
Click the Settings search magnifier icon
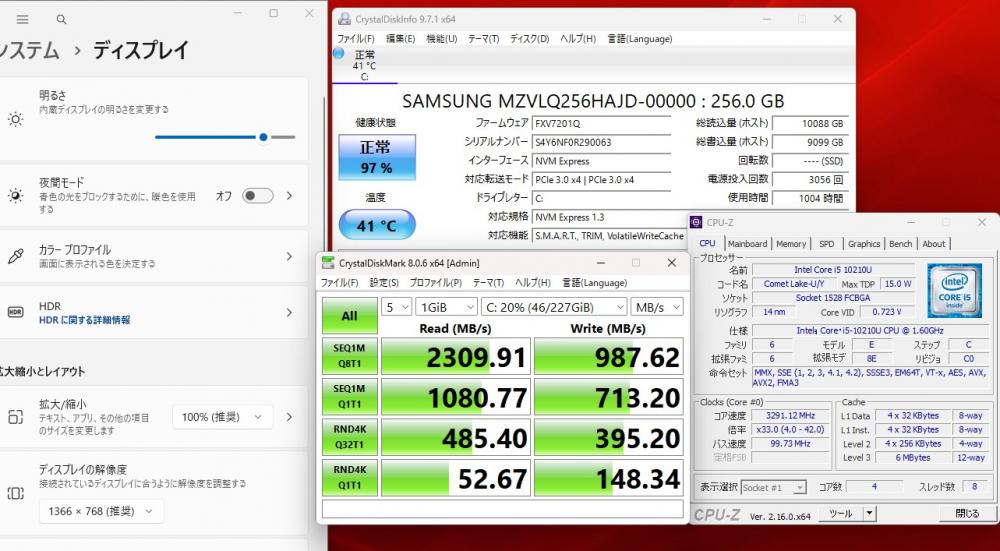(x=61, y=20)
